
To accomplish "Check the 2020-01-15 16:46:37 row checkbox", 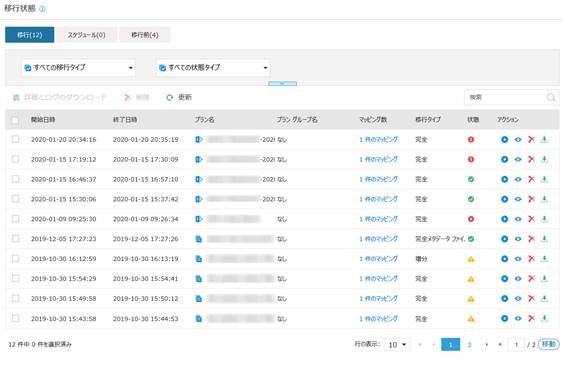I will point(15,179).
